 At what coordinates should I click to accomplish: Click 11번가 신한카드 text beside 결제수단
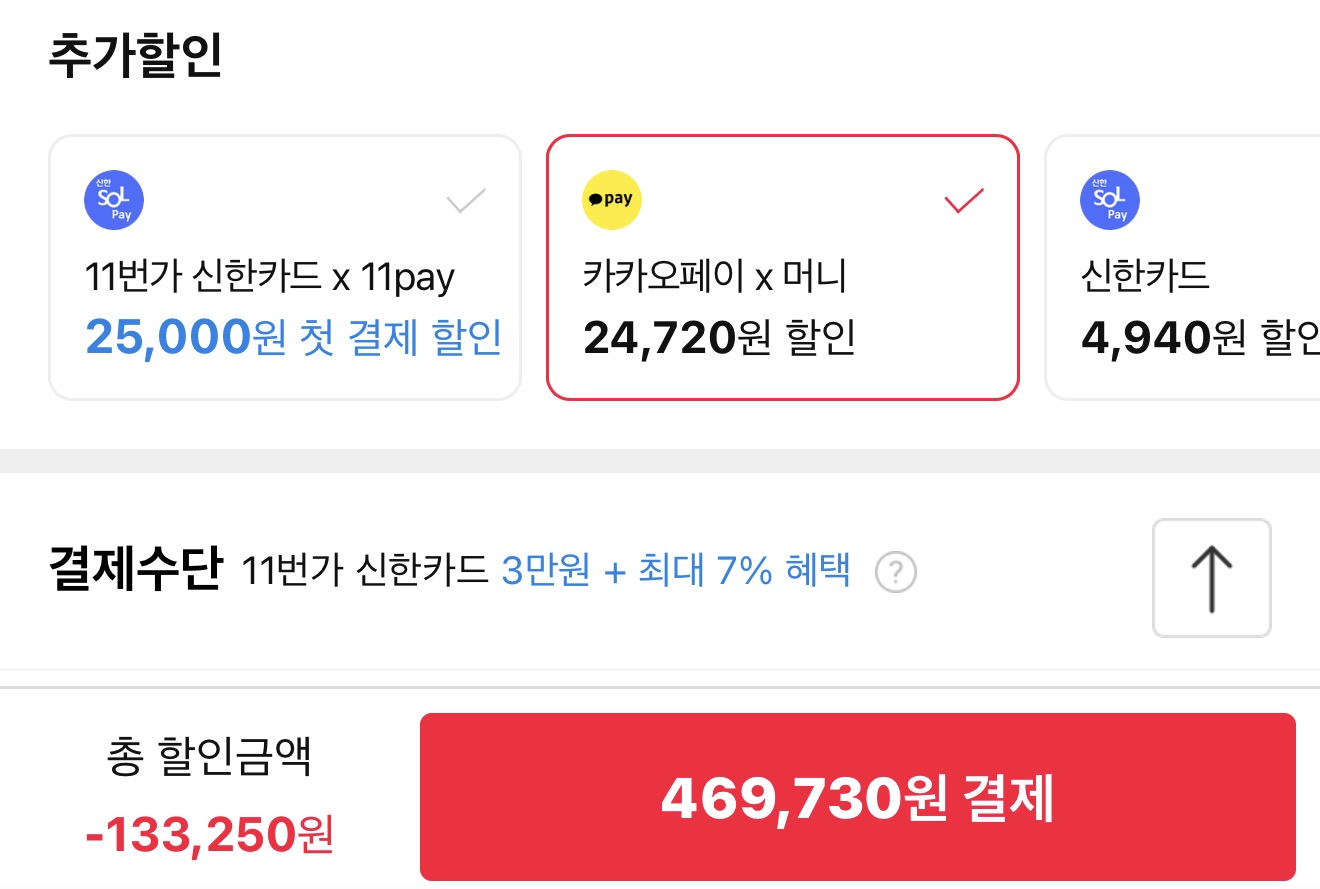coord(365,572)
